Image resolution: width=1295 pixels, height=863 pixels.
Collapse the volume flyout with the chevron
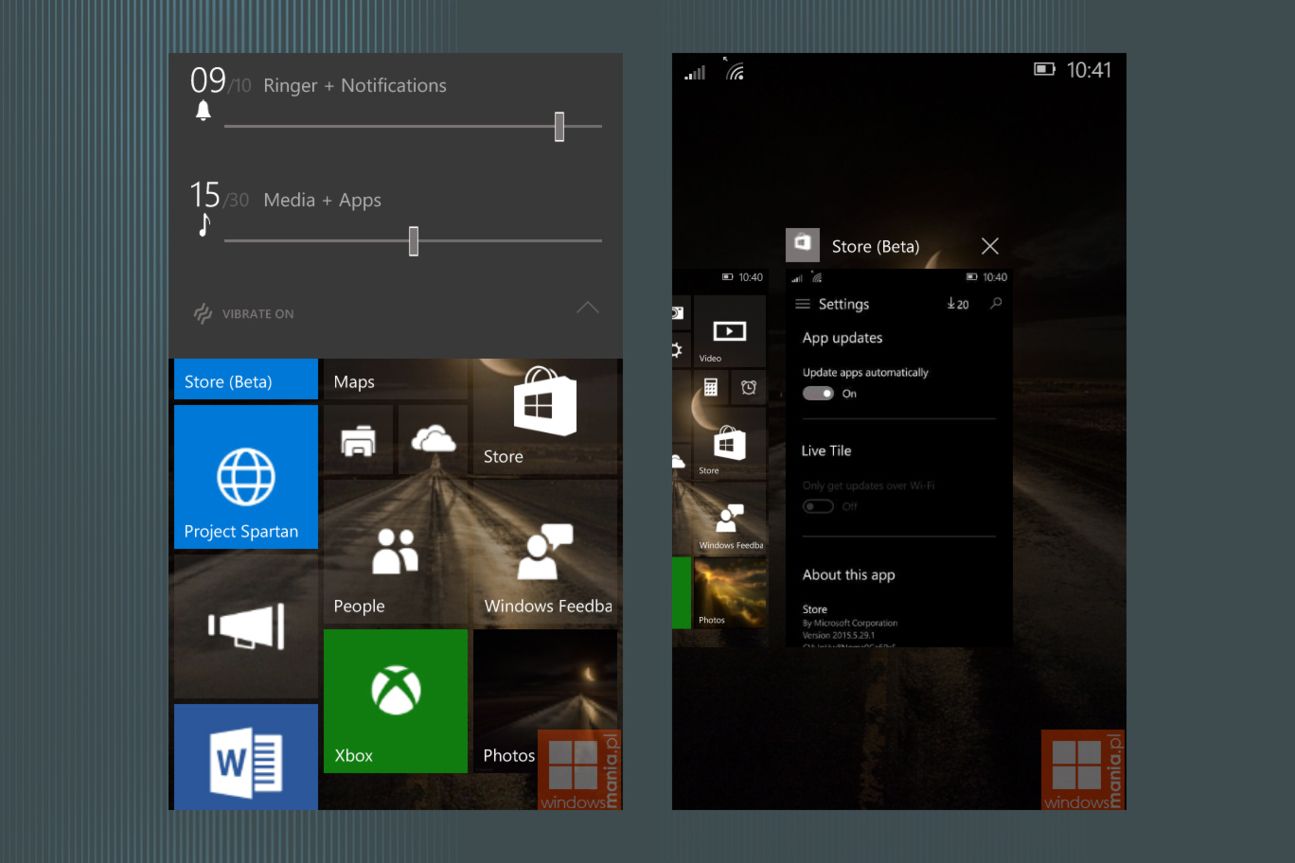588,308
